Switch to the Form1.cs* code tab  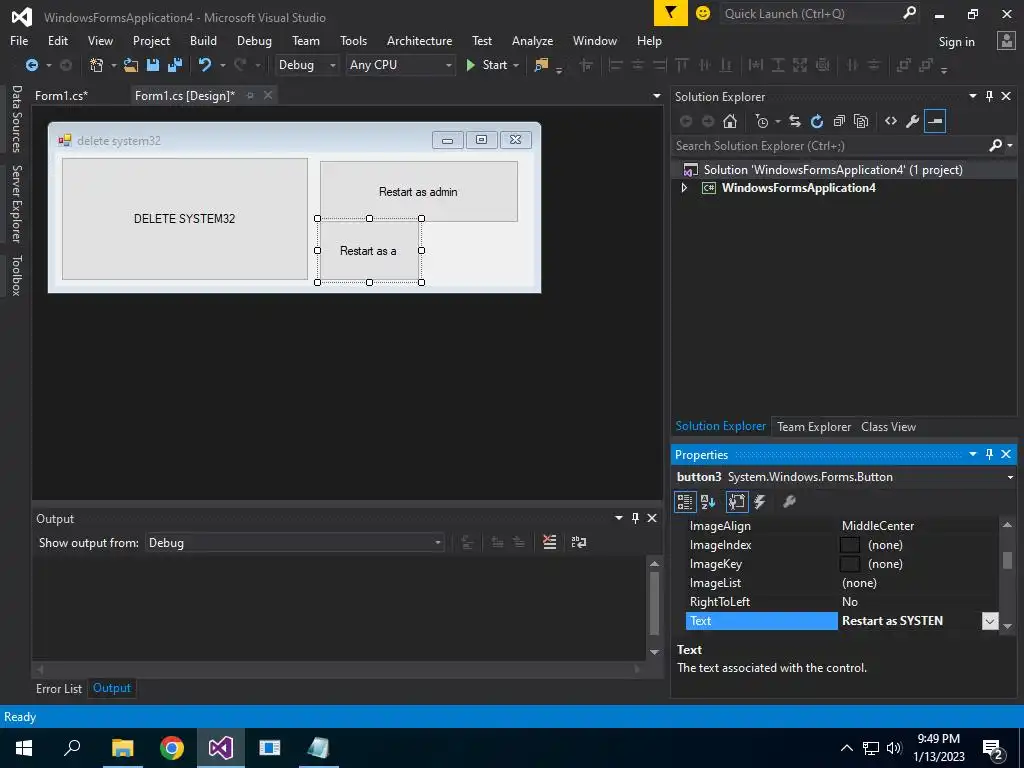point(61,96)
